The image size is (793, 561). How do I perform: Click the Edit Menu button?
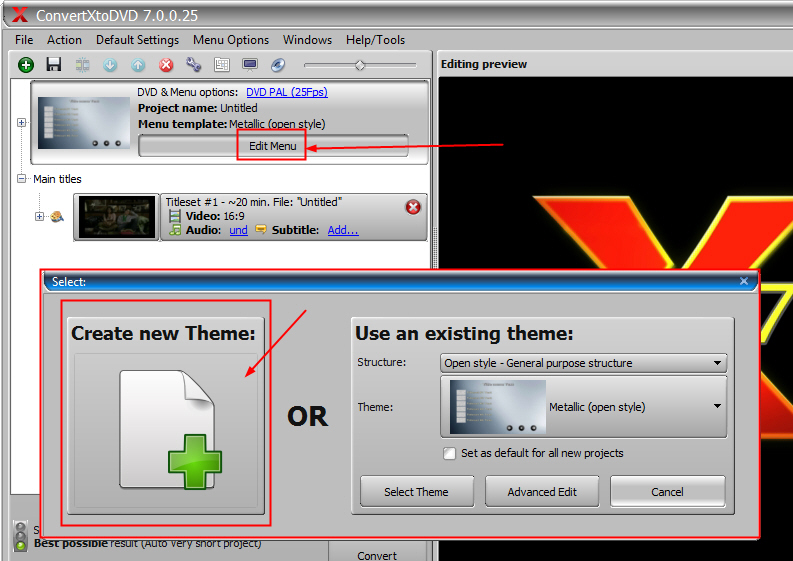pos(273,146)
